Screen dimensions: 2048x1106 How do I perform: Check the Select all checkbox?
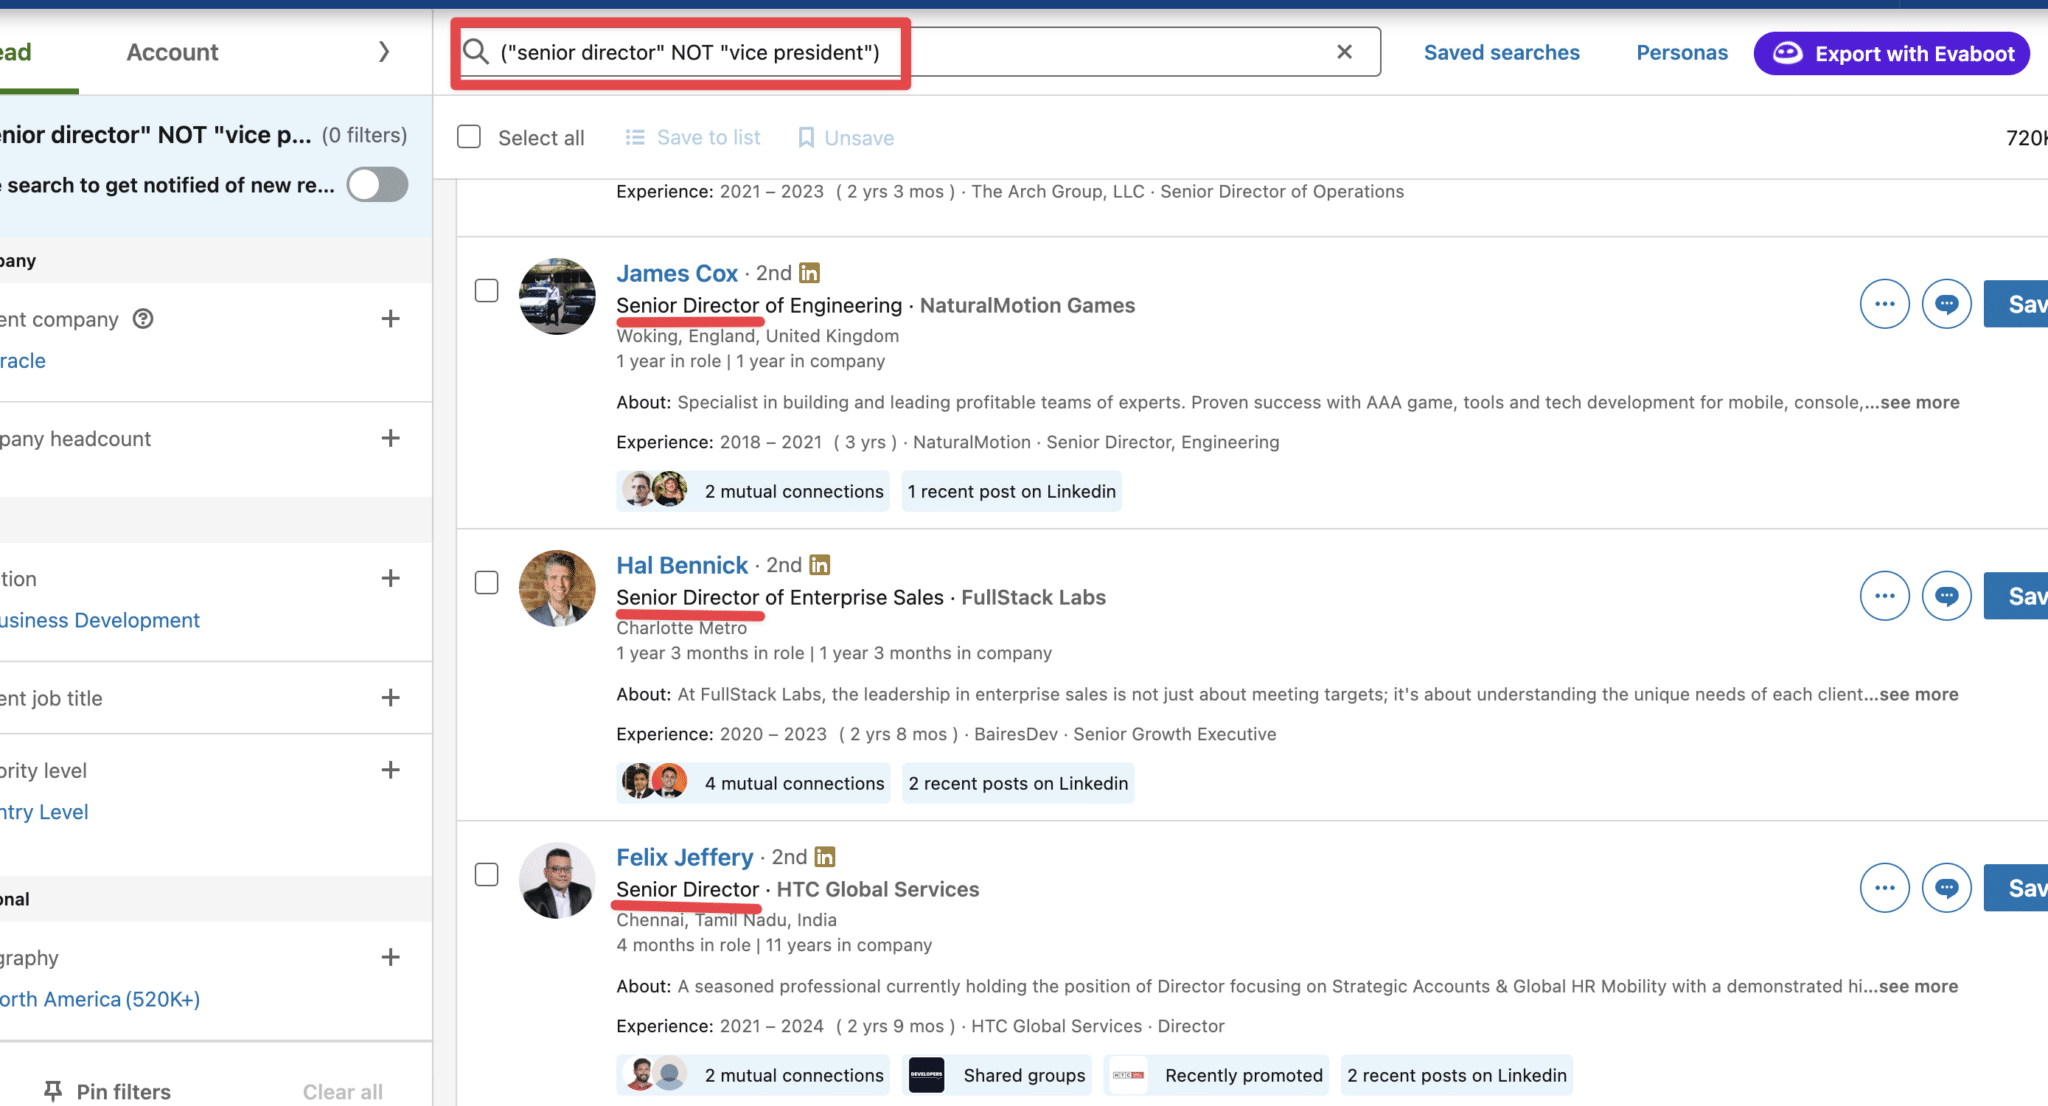coord(468,136)
